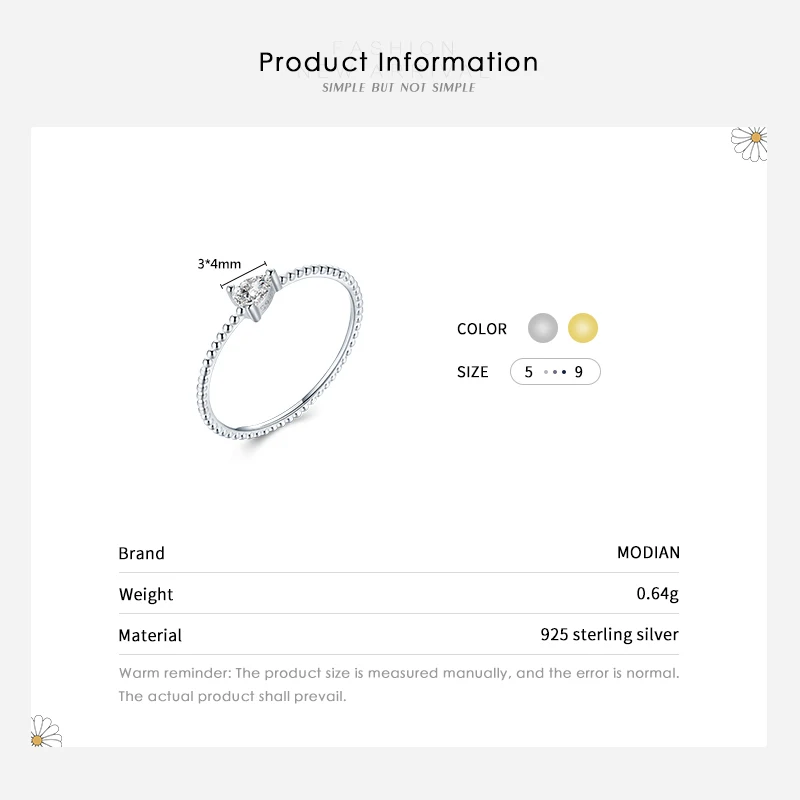Click the size 5 option

pos(528,372)
